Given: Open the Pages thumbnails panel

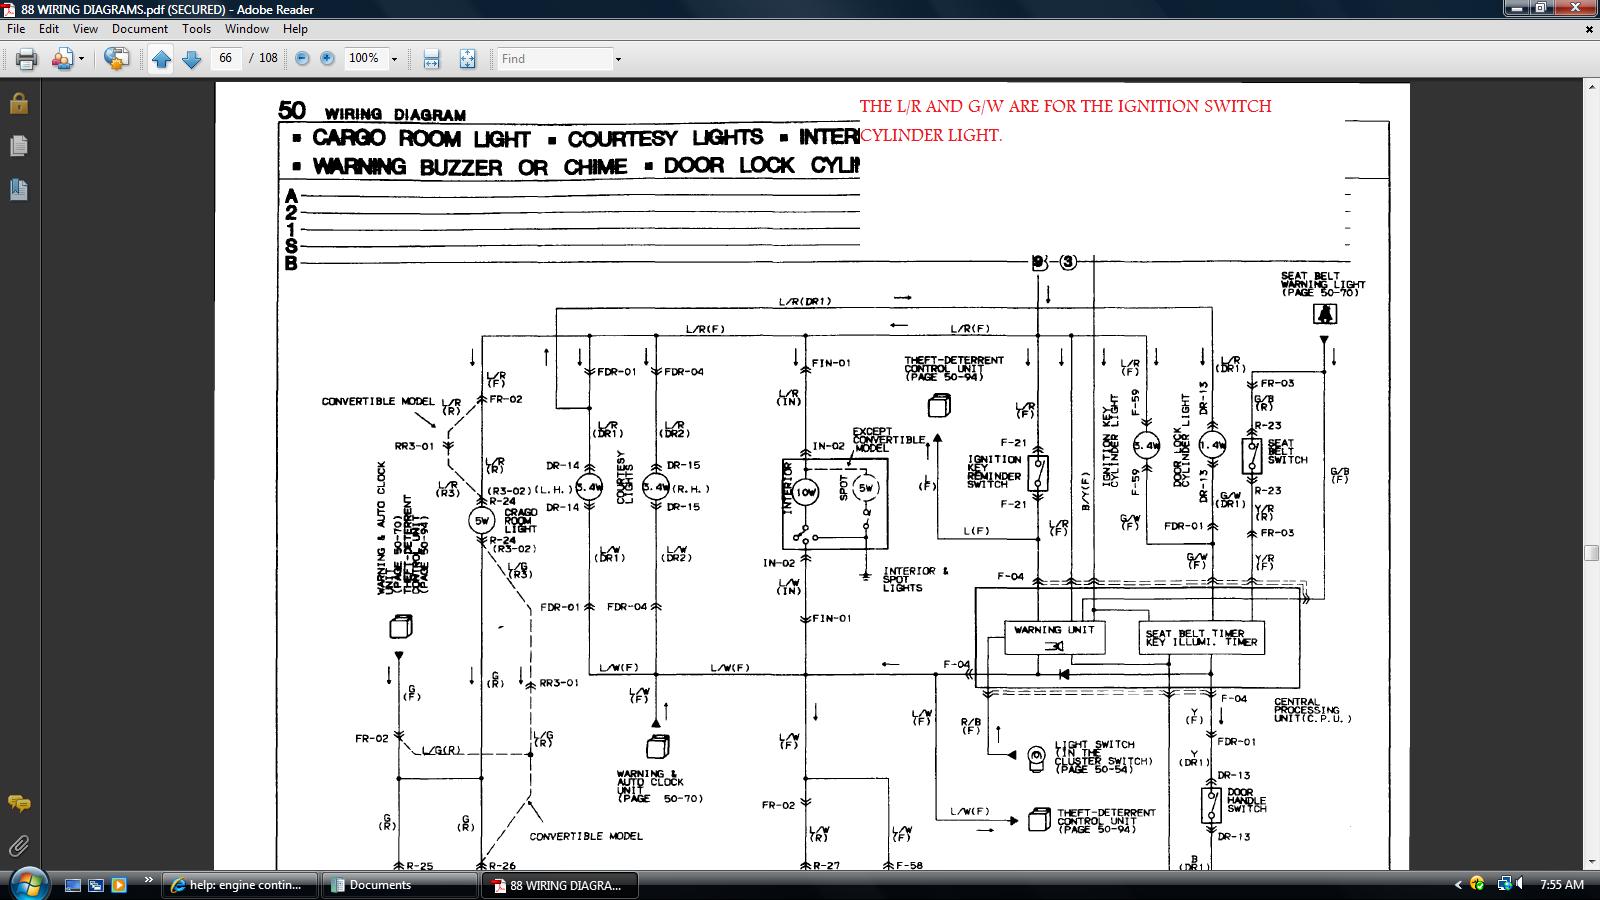Looking at the screenshot, I should 18,146.
